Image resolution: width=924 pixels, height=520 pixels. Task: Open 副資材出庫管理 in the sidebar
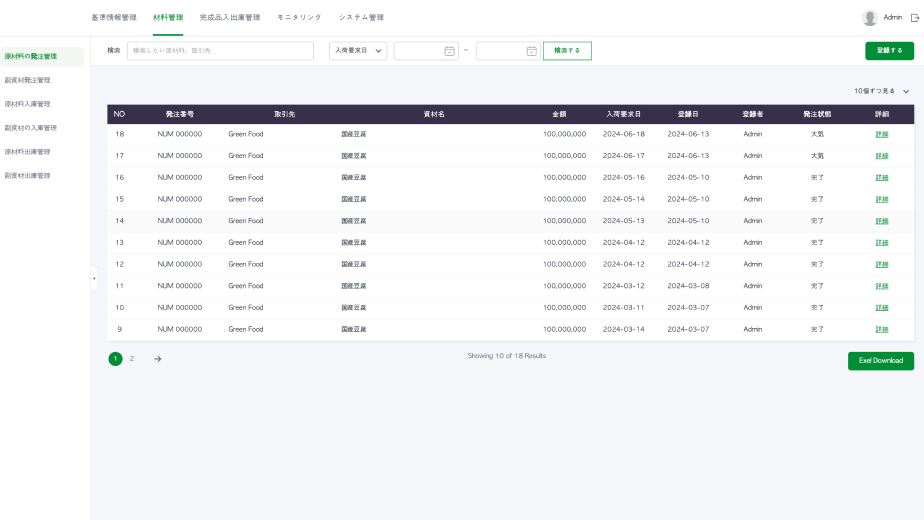(x=27, y=176)
